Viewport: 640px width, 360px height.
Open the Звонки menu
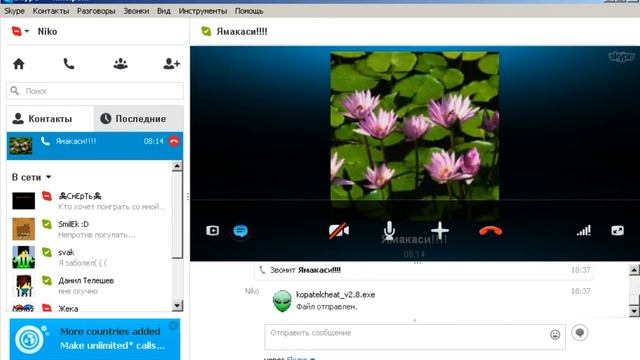point(136,11)
